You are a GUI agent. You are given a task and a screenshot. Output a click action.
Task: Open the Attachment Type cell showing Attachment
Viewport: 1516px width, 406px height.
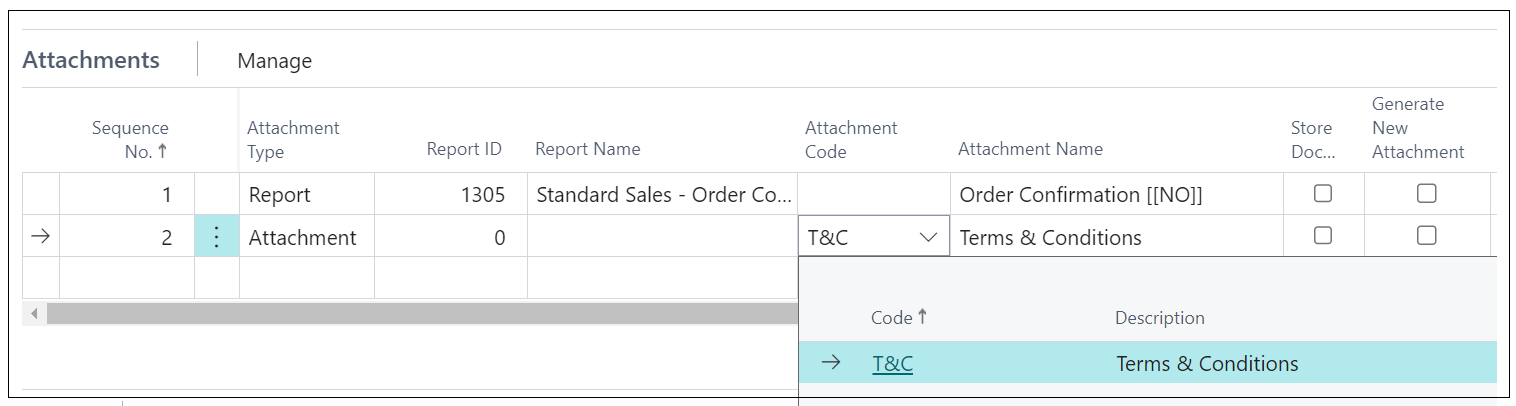(x=307, y=237)
